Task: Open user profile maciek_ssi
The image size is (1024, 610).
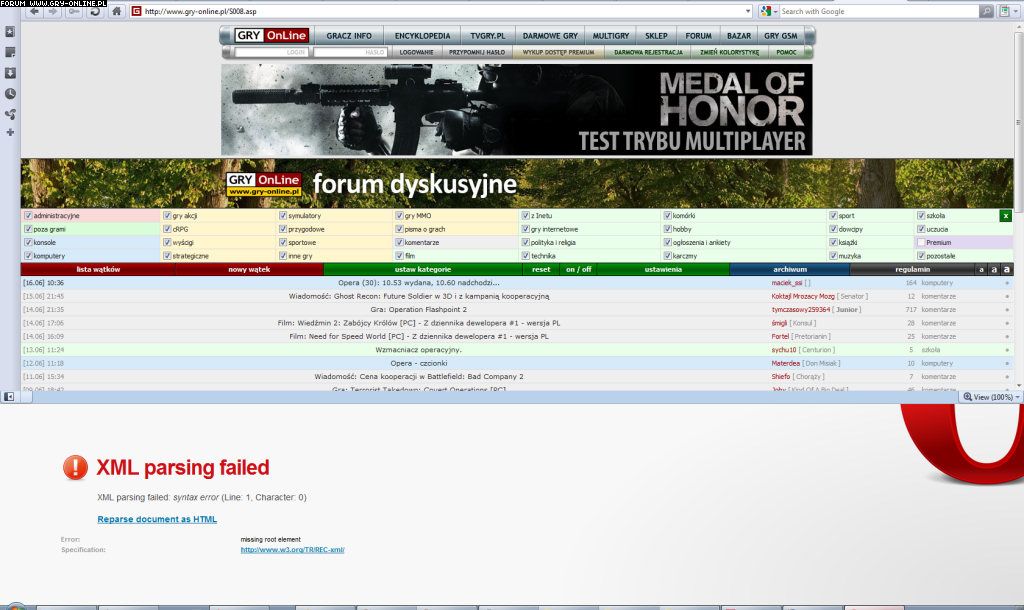Action: (786, 283)
